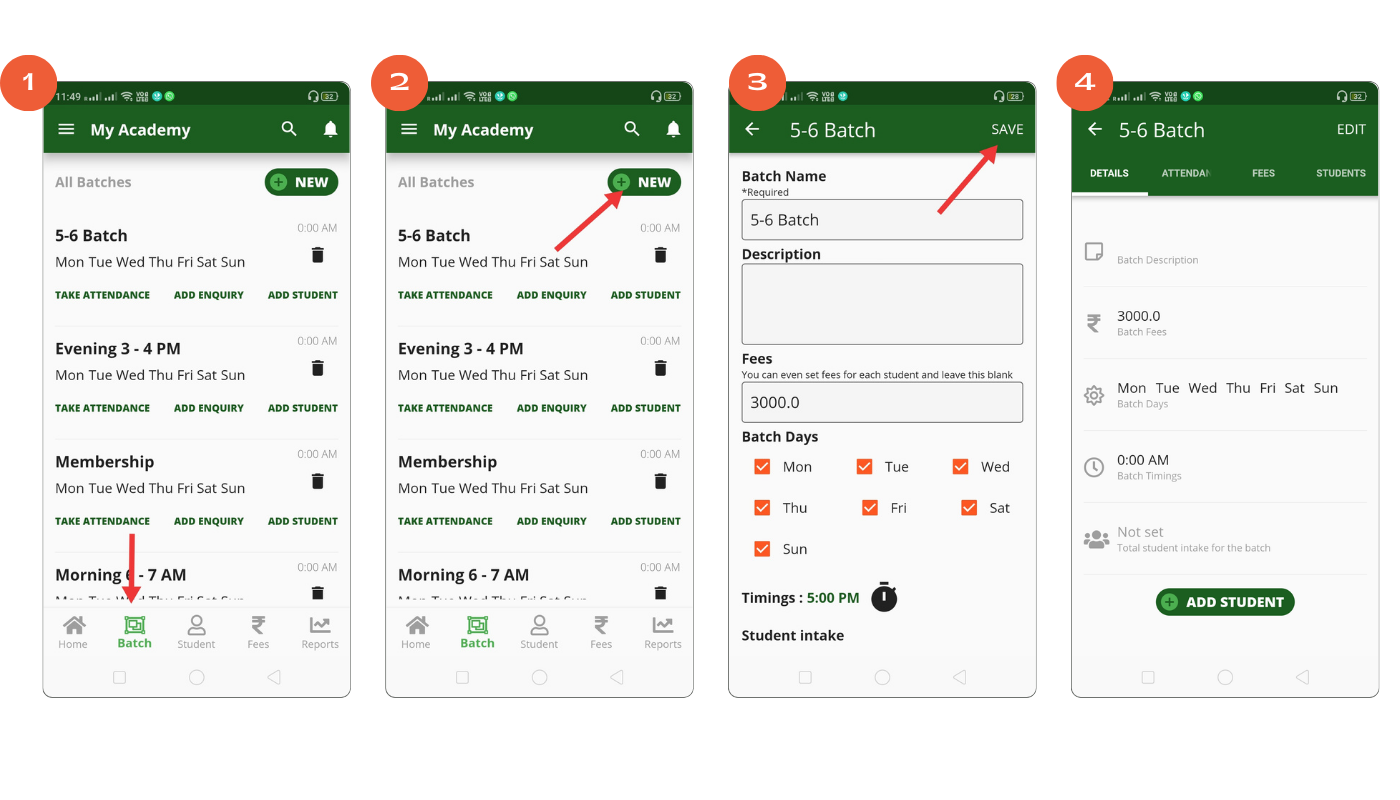The height and width of the screenshot is (800, 1400).
Task: Open hamburger menu in screen 1
Action: coord(66,129)
